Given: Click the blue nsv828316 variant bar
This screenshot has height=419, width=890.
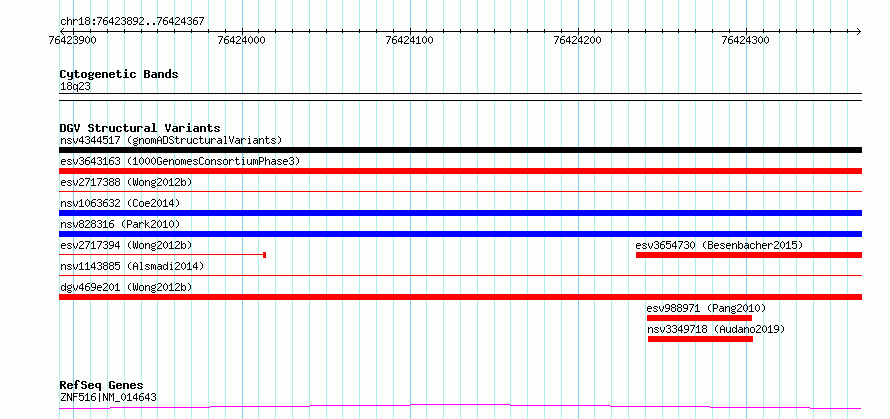Looking at the screenshot, I should coord(460,234).
